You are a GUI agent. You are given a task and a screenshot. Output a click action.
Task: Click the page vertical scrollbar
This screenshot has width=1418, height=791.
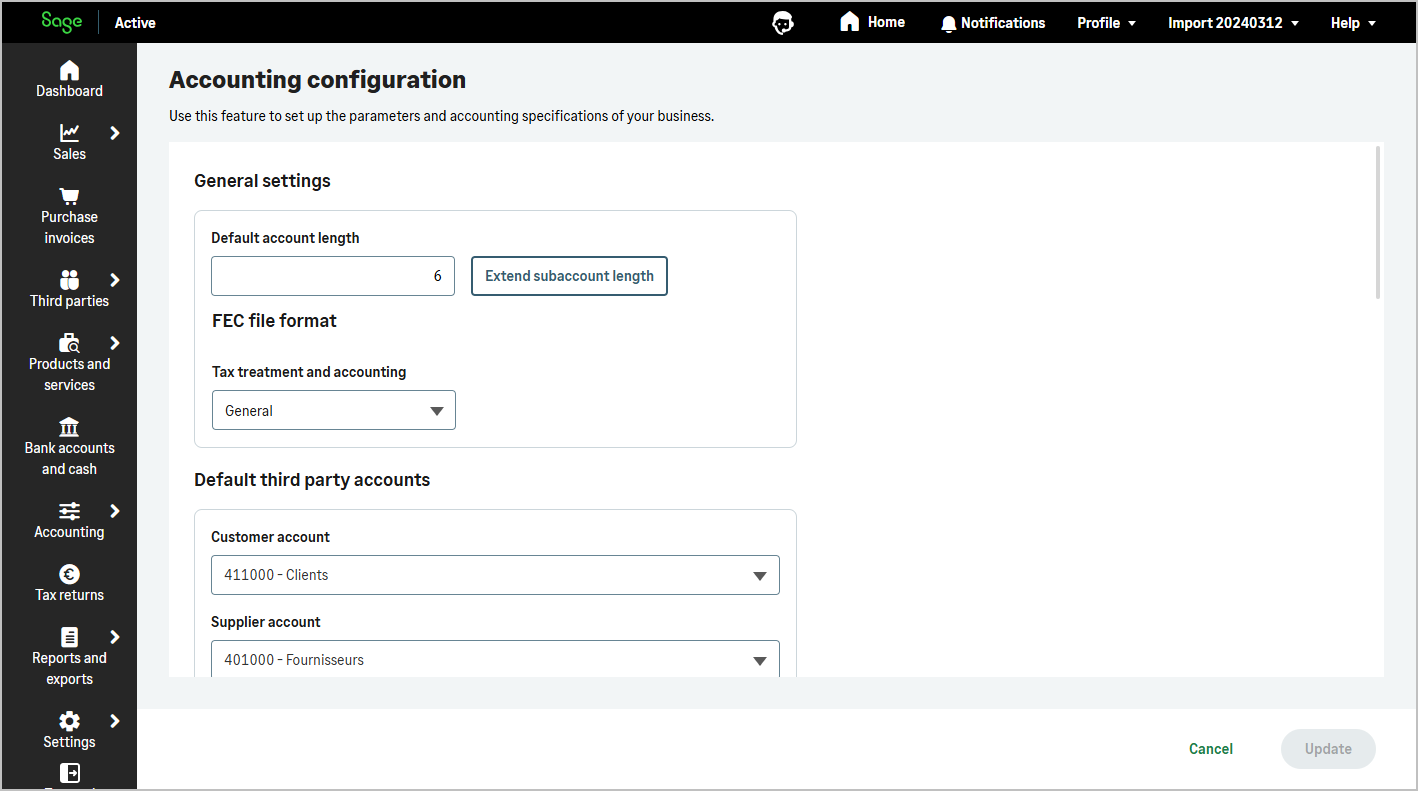(x=1378, y=222)
